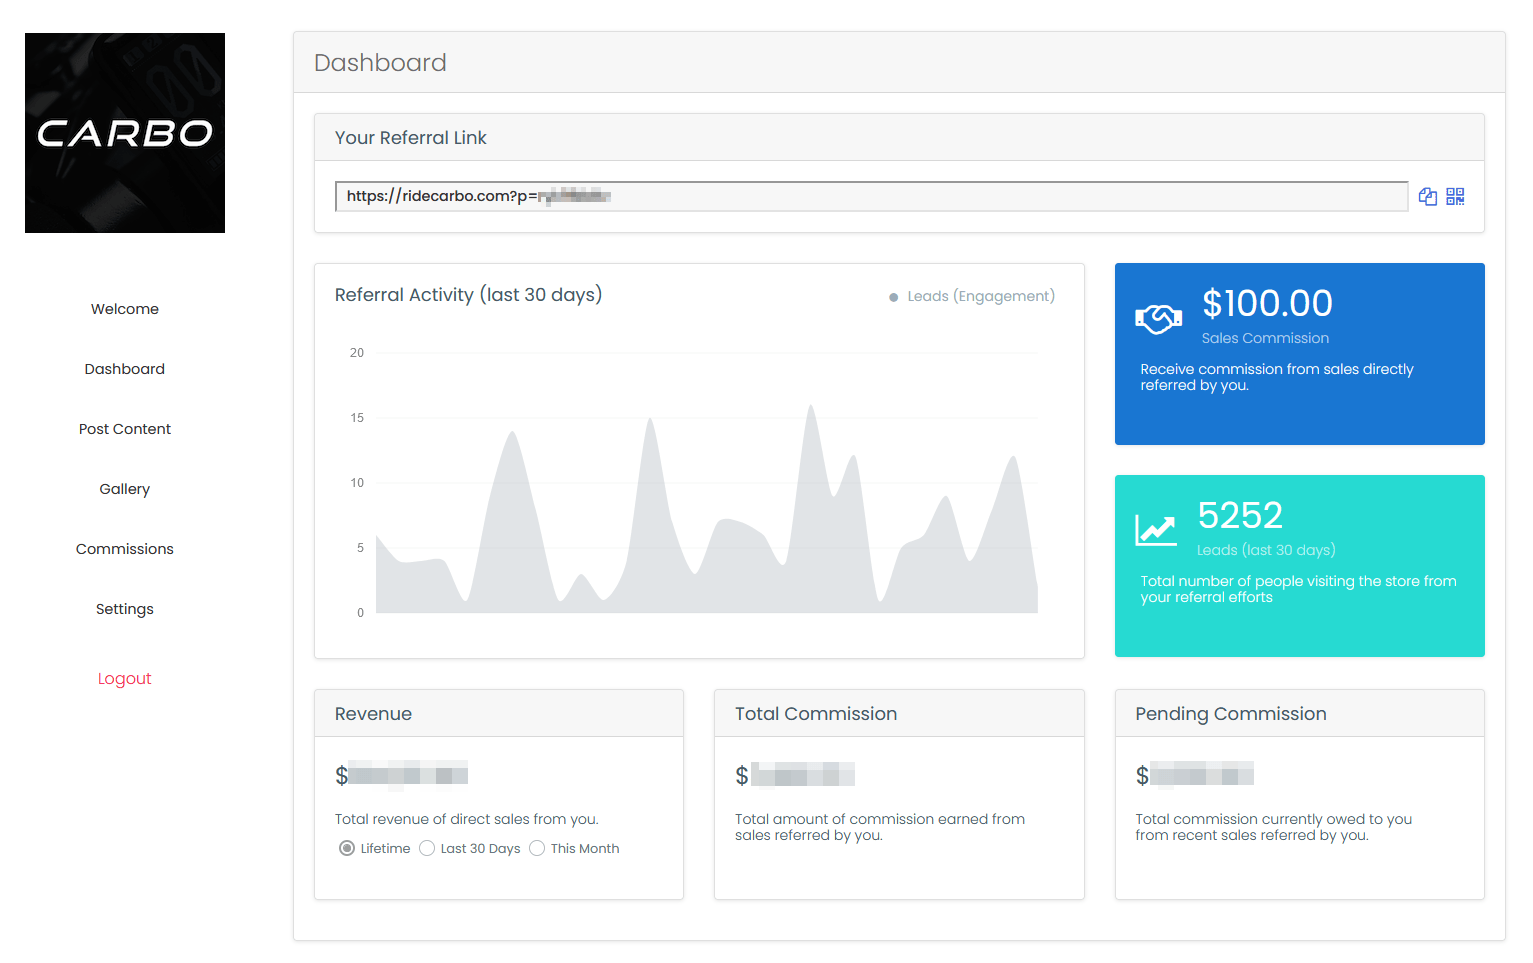Click the copy referral link icon

point(1427,197)
